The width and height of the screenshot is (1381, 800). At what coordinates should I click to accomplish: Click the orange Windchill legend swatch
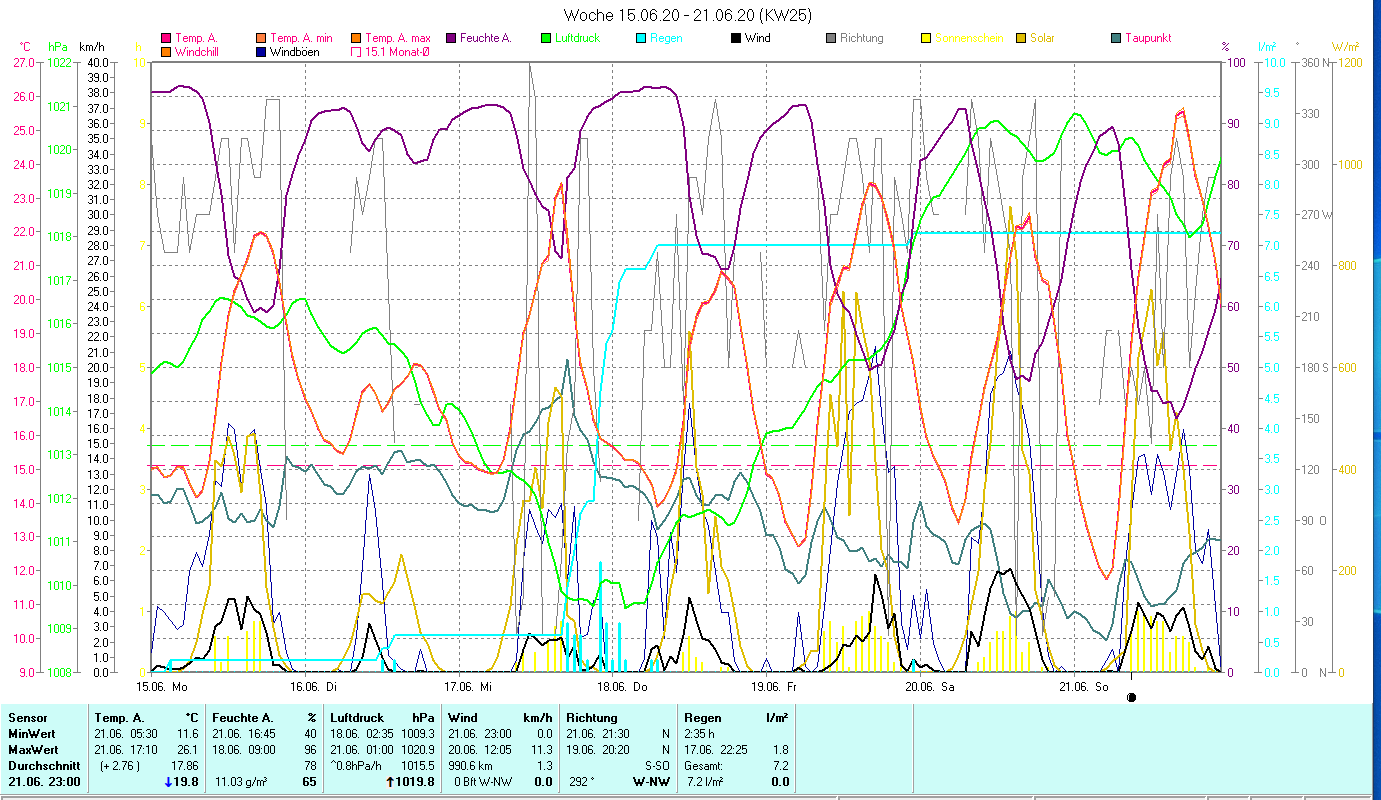166,51
